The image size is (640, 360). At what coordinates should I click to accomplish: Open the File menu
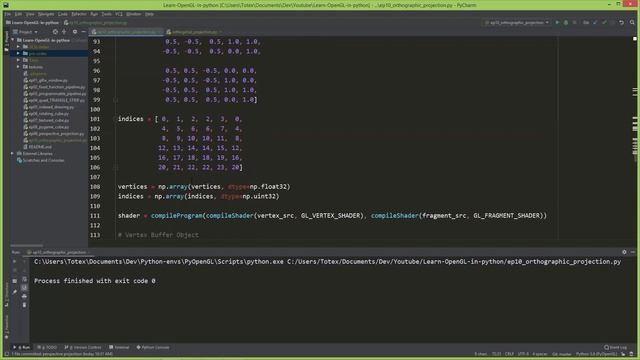pos(8,14)
